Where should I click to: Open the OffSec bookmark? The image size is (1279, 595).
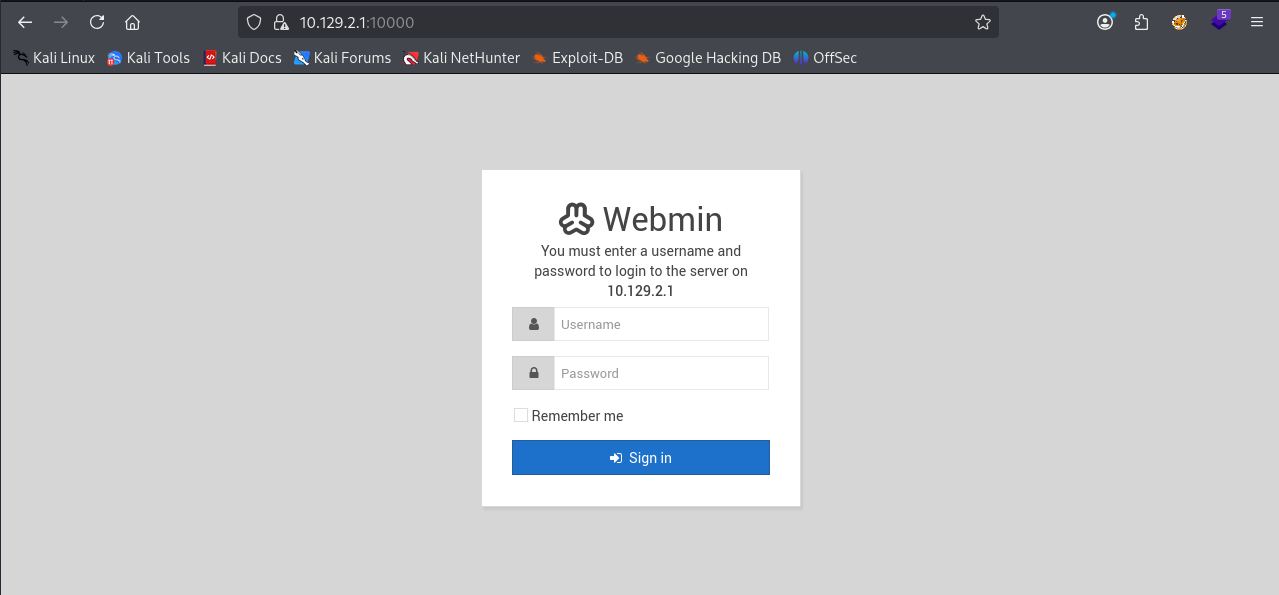coord(825,58)
